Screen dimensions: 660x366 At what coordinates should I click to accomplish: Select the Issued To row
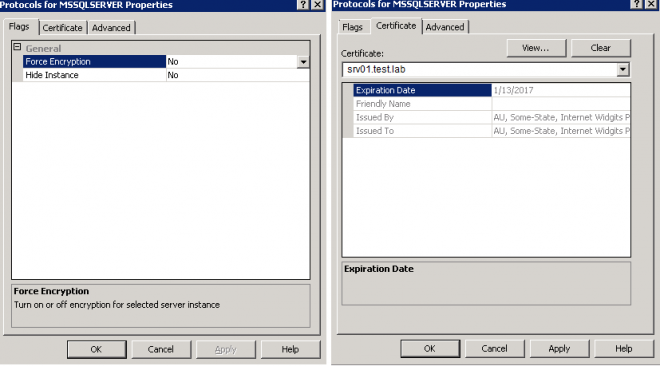pyautogui.click(x=492, y=130)
